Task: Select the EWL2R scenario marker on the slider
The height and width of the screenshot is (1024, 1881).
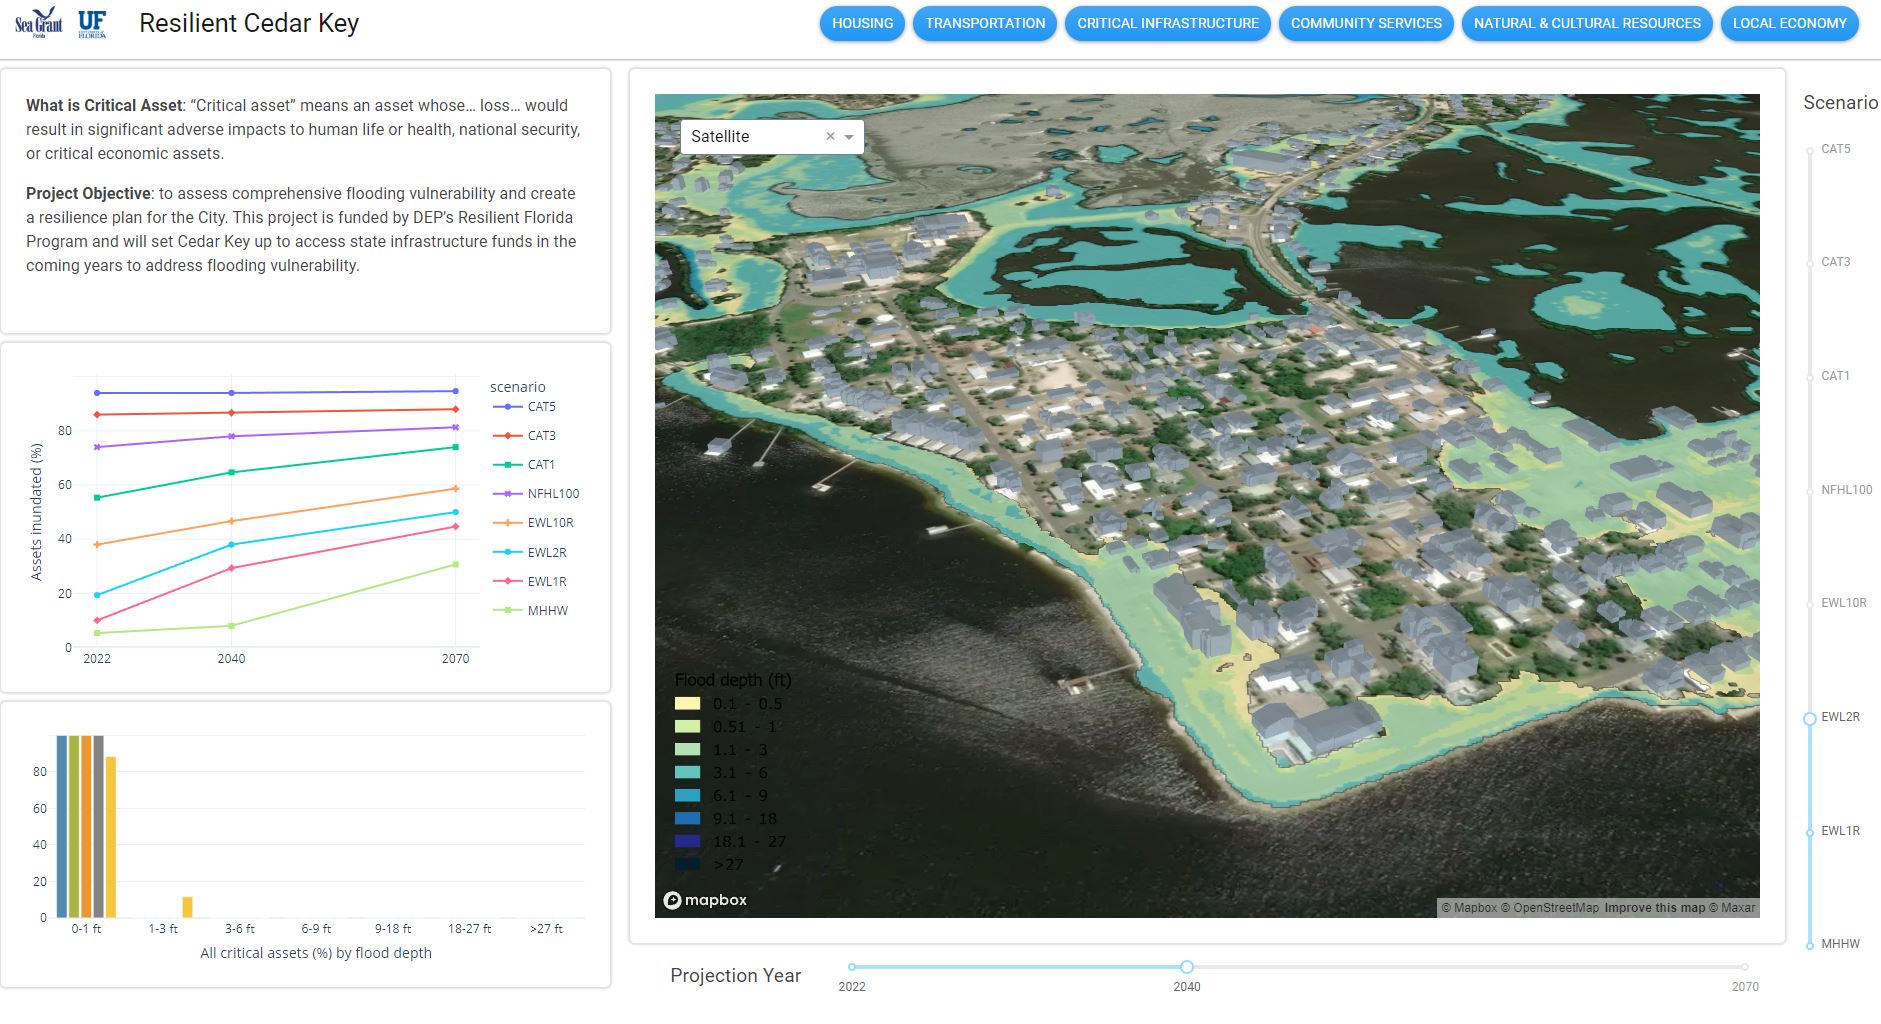Action: (x=1809, y=718)
